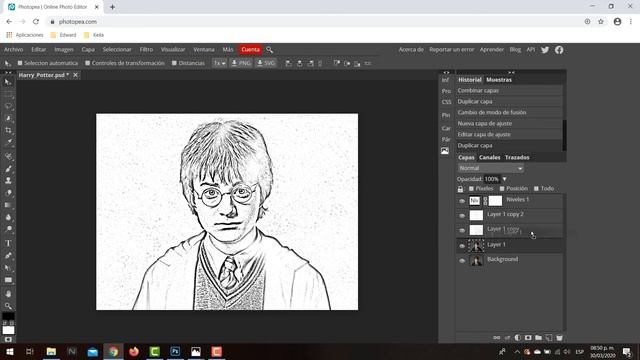640x360 pixels.
Task: Create new folder in layers panel
Action: (x=538, y=338)
